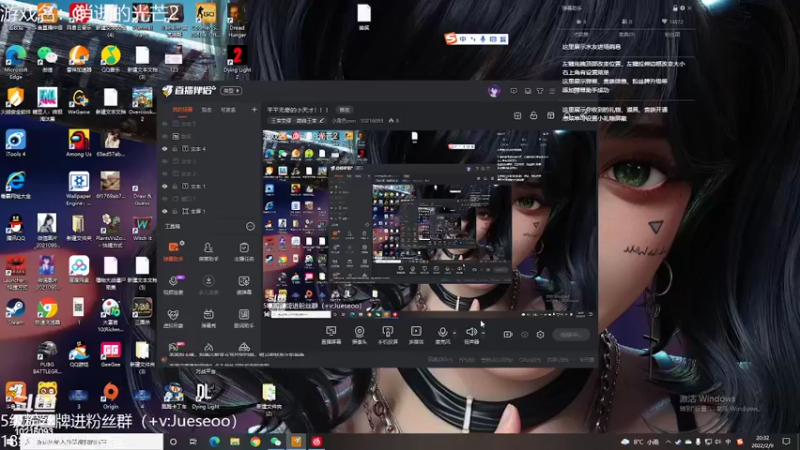Add phone screen-cast source
The image size is (800, 450).
388,335
